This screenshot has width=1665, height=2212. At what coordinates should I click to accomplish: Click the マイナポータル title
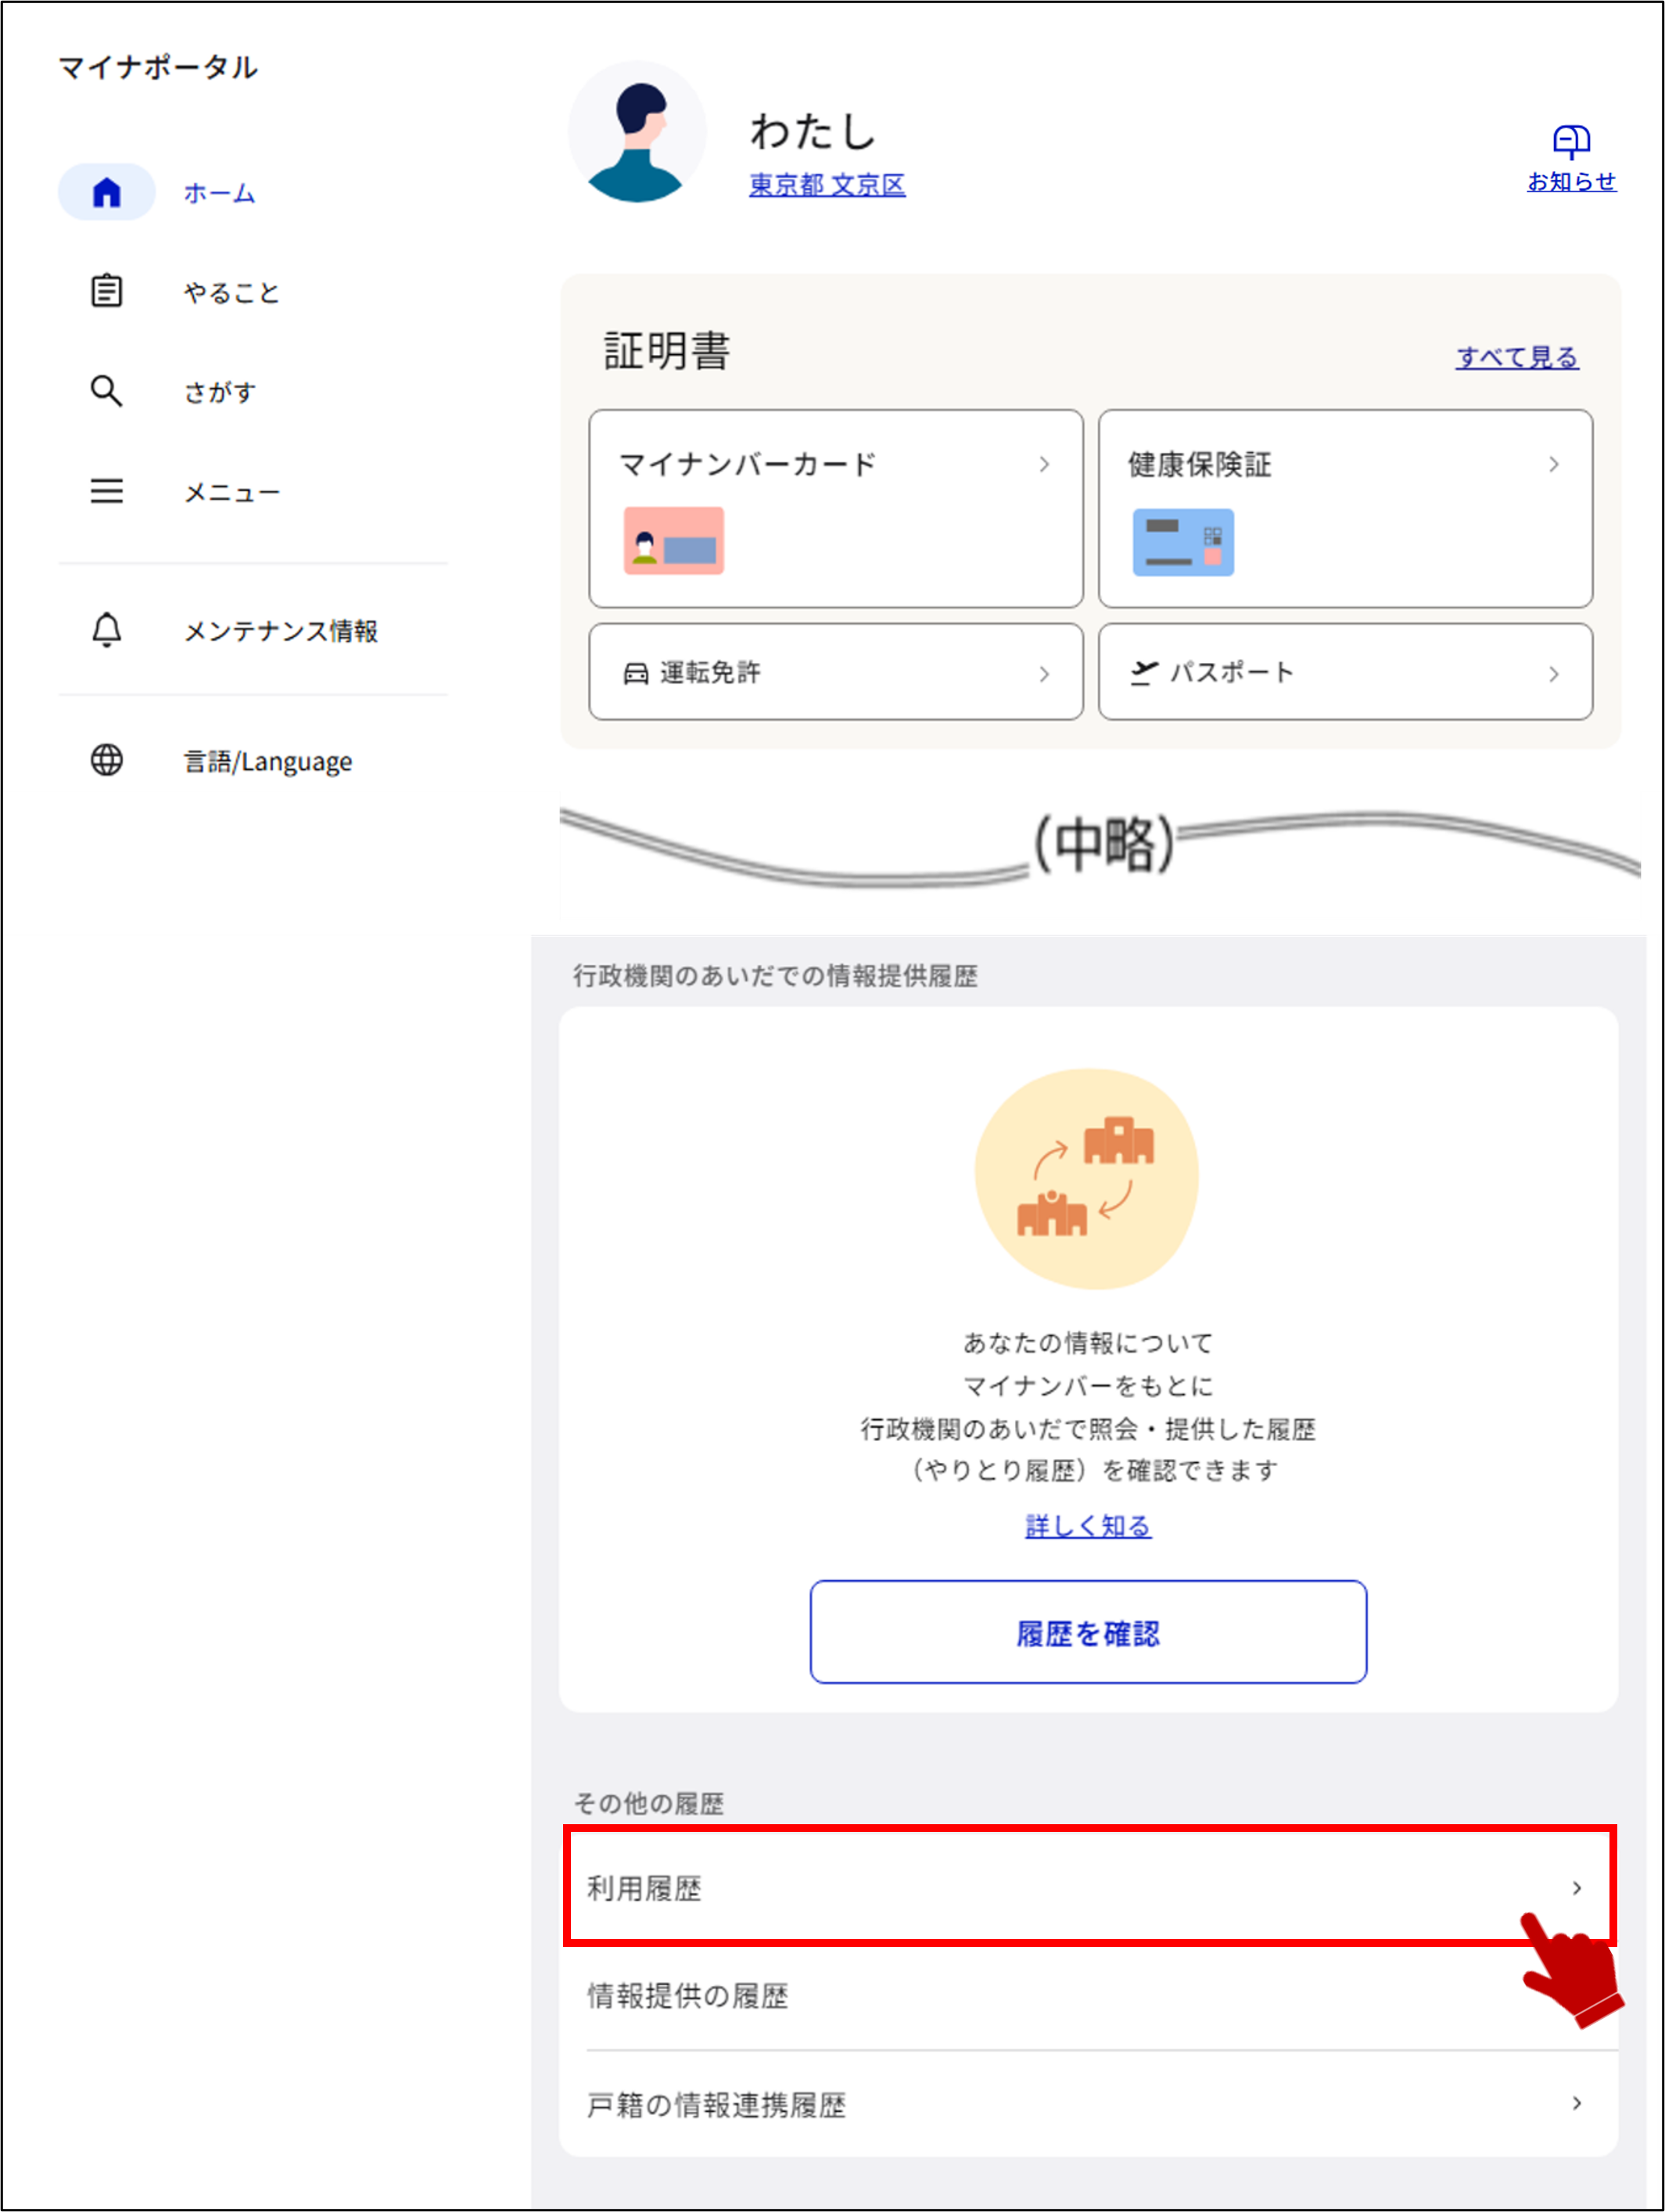(x=158, y=67)
